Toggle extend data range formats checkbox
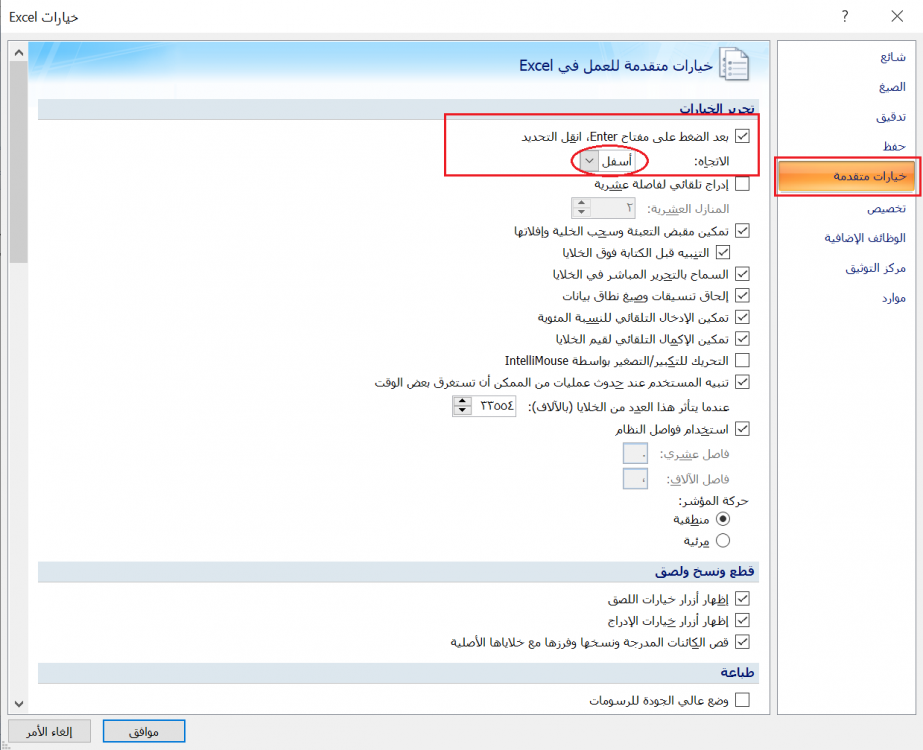 point(742,296)
